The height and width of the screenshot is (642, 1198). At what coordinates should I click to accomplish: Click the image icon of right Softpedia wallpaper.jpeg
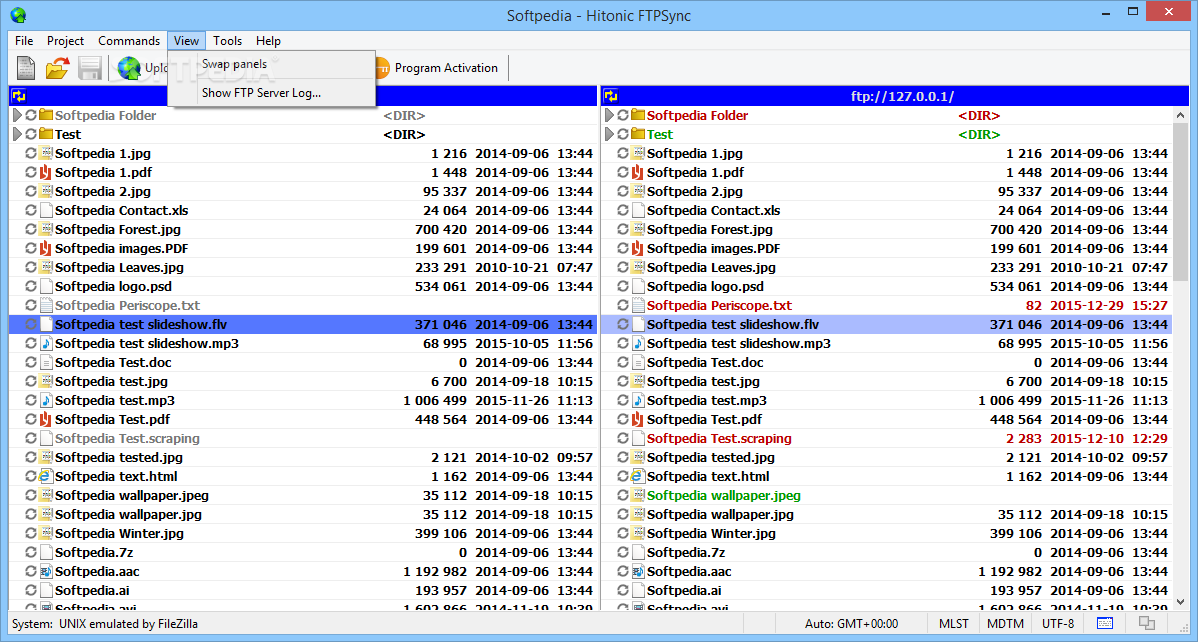point(637,495)
